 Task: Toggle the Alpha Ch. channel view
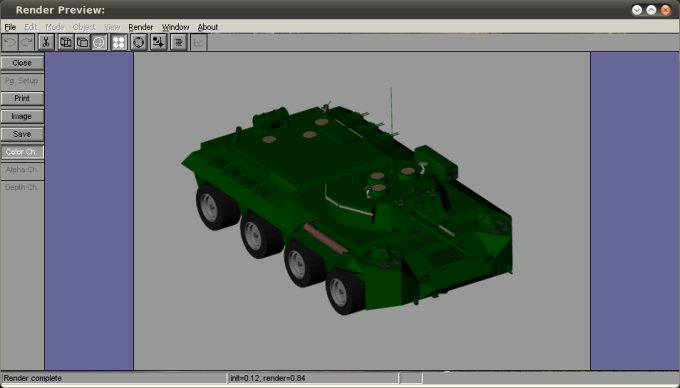[22, 170]
